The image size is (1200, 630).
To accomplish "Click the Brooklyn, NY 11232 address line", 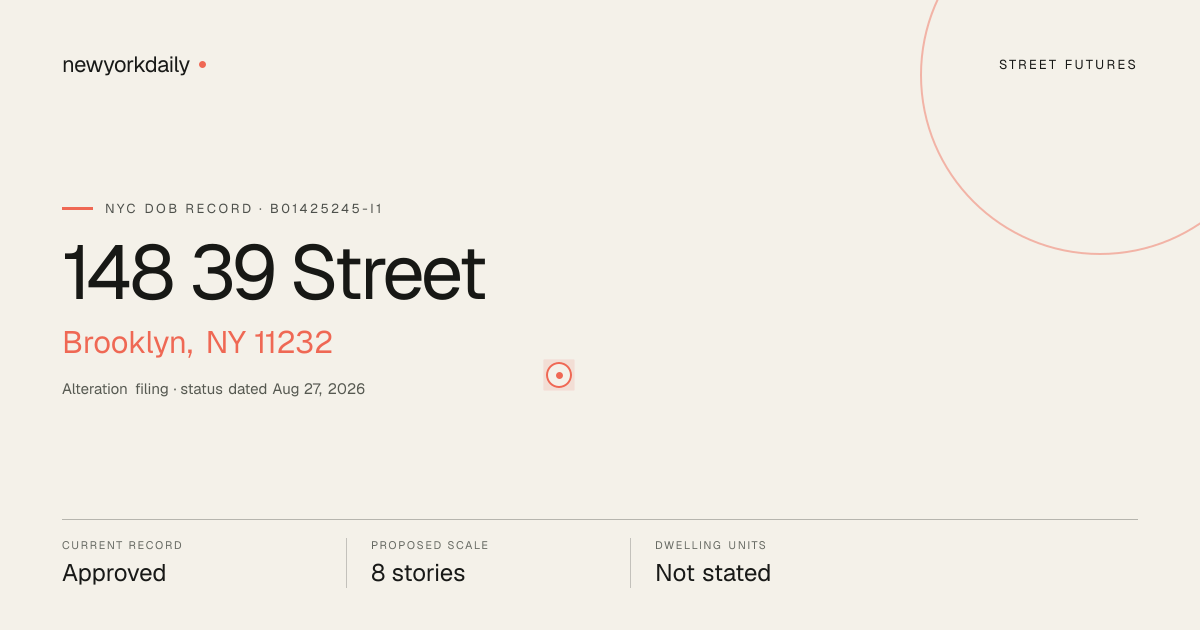I will [x=197, y=342].
